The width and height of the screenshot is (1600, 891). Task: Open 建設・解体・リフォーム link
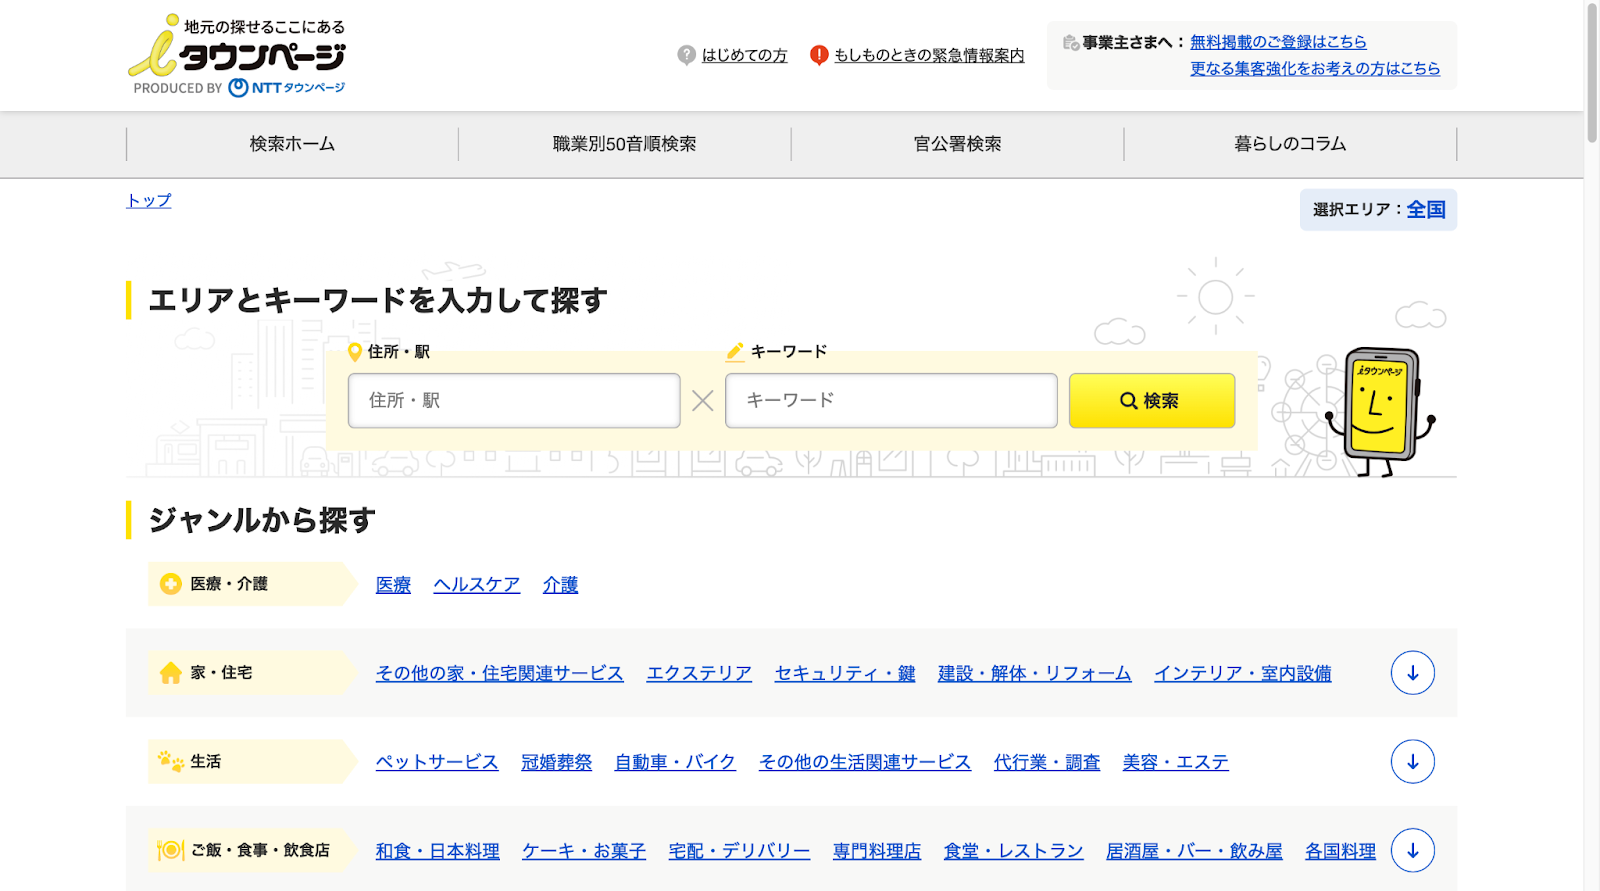[1034, 674]
